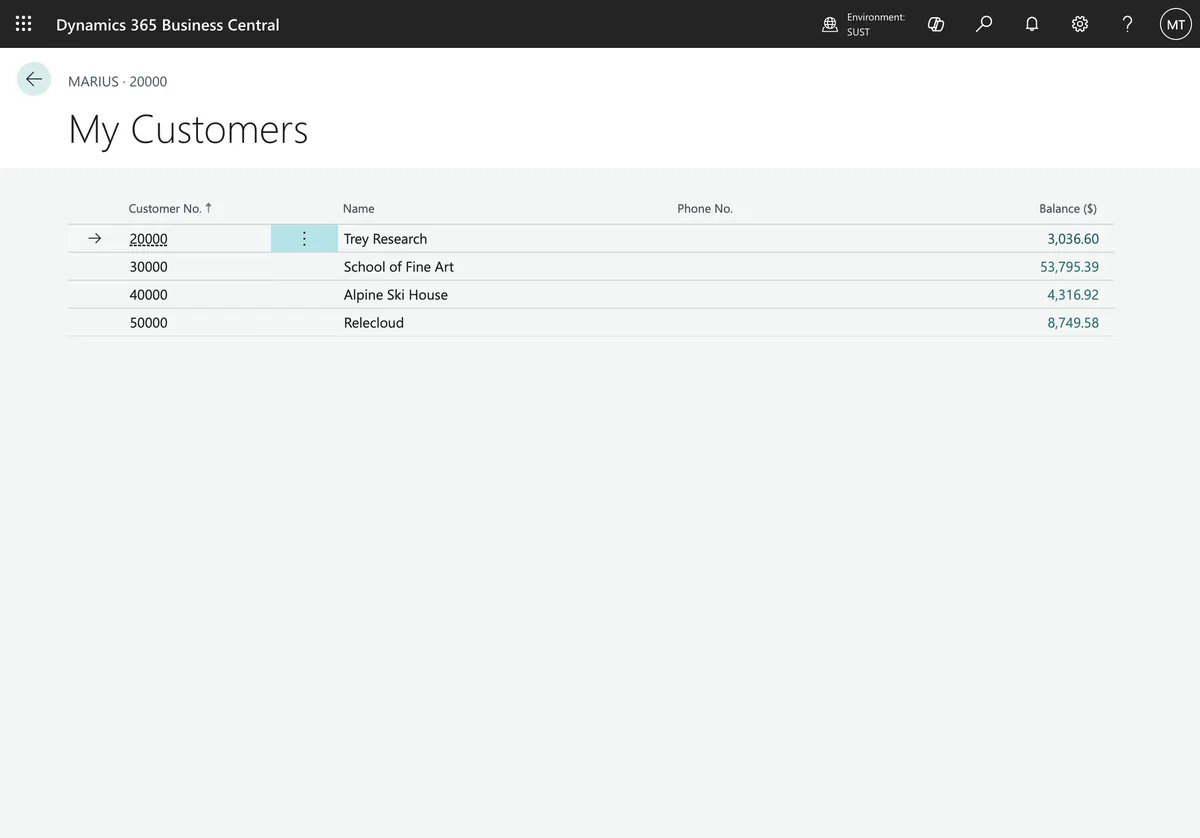Viewport: 1200px width, 838px height.
Task: Open balance 8,749.58 drilldown
Action: pyautogui.click(x=1073, y=323)
